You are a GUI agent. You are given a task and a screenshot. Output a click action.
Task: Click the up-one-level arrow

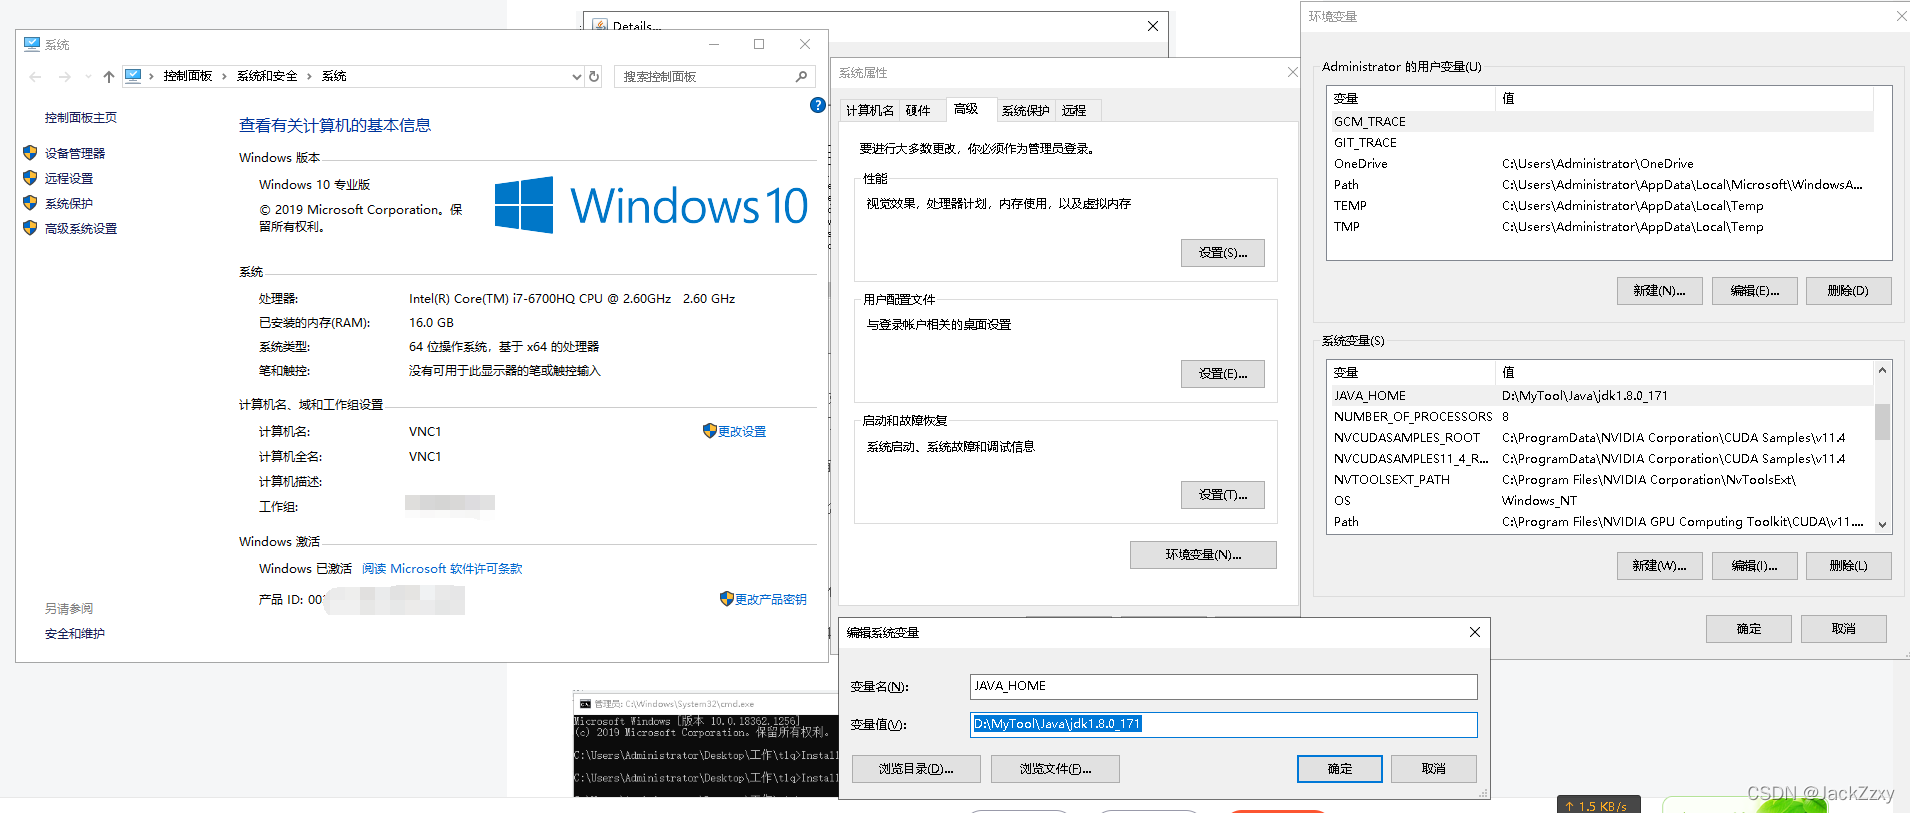(109, 77)
